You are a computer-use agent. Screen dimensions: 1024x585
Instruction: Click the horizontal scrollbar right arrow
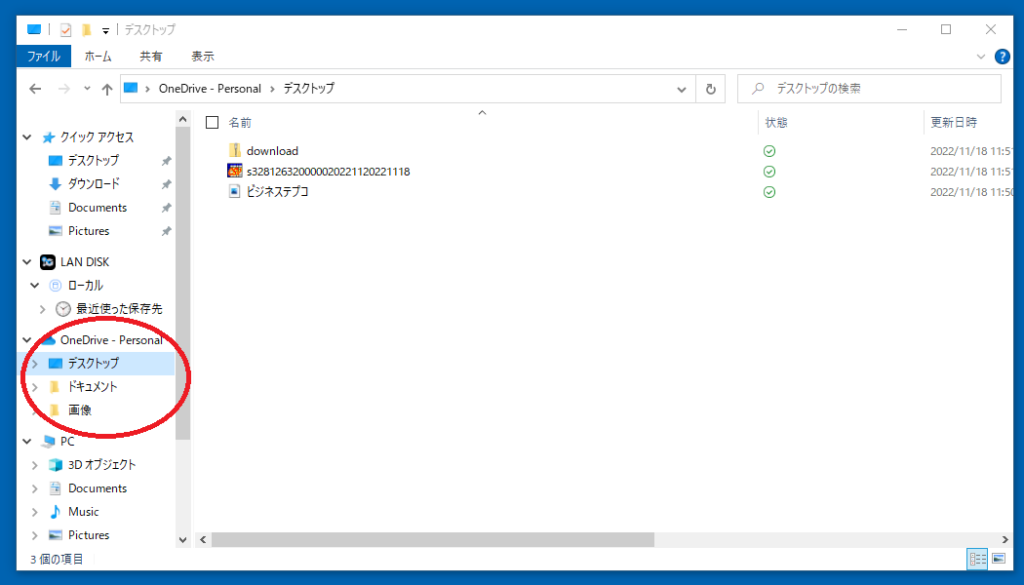click(1005, 540)
